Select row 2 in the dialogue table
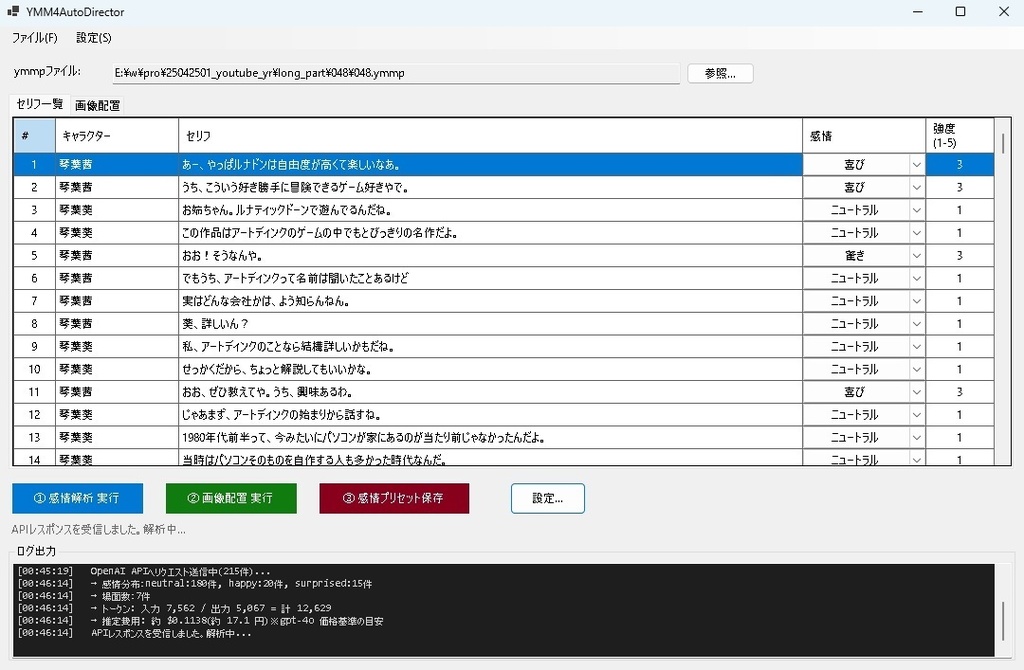 (400, 186)
